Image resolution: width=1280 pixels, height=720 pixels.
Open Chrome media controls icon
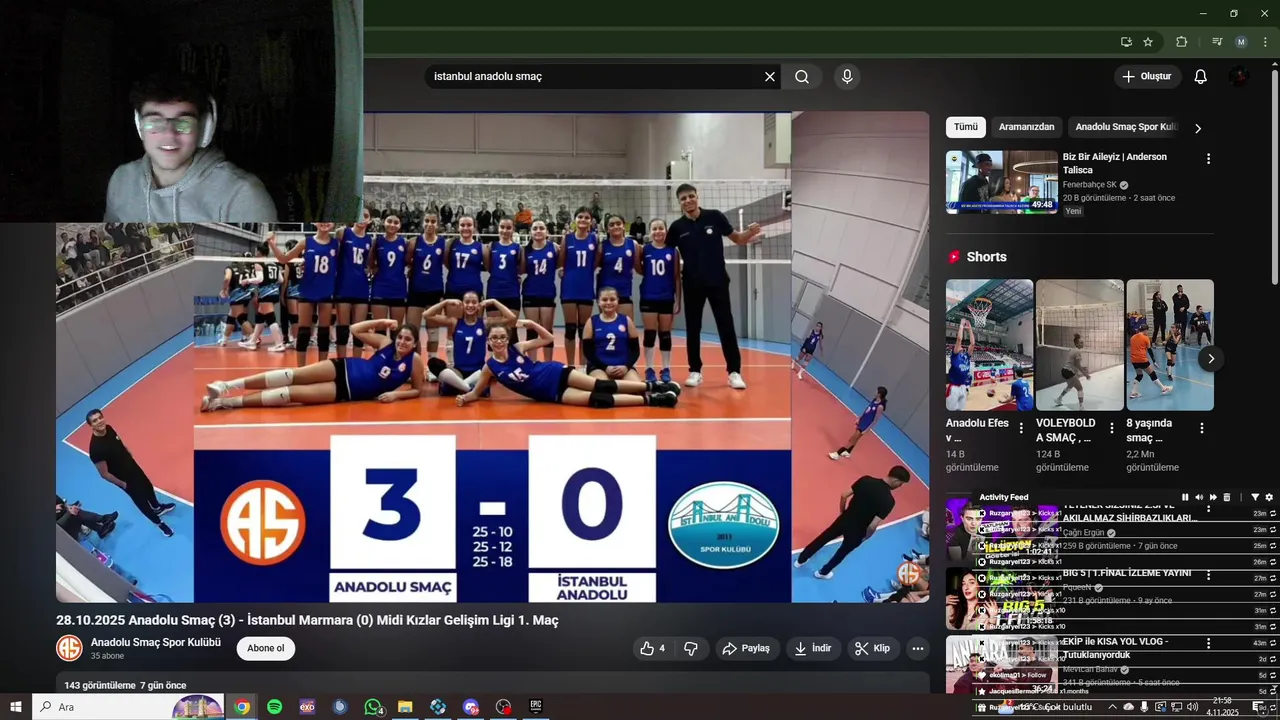tap(1217, 42)
